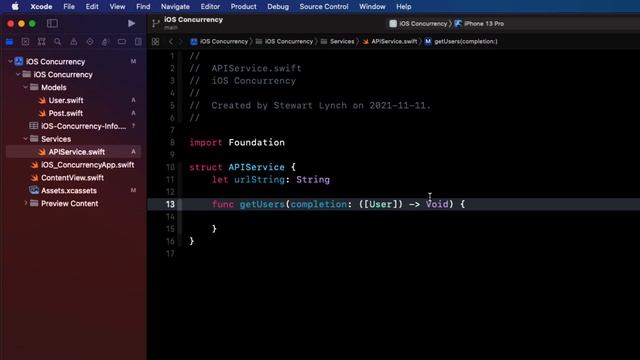Image resolution: width=640 pixels, height=360 pixels.
Task: Collapse the root iOS Concurrency project
Action: click(x=10, y=61)
